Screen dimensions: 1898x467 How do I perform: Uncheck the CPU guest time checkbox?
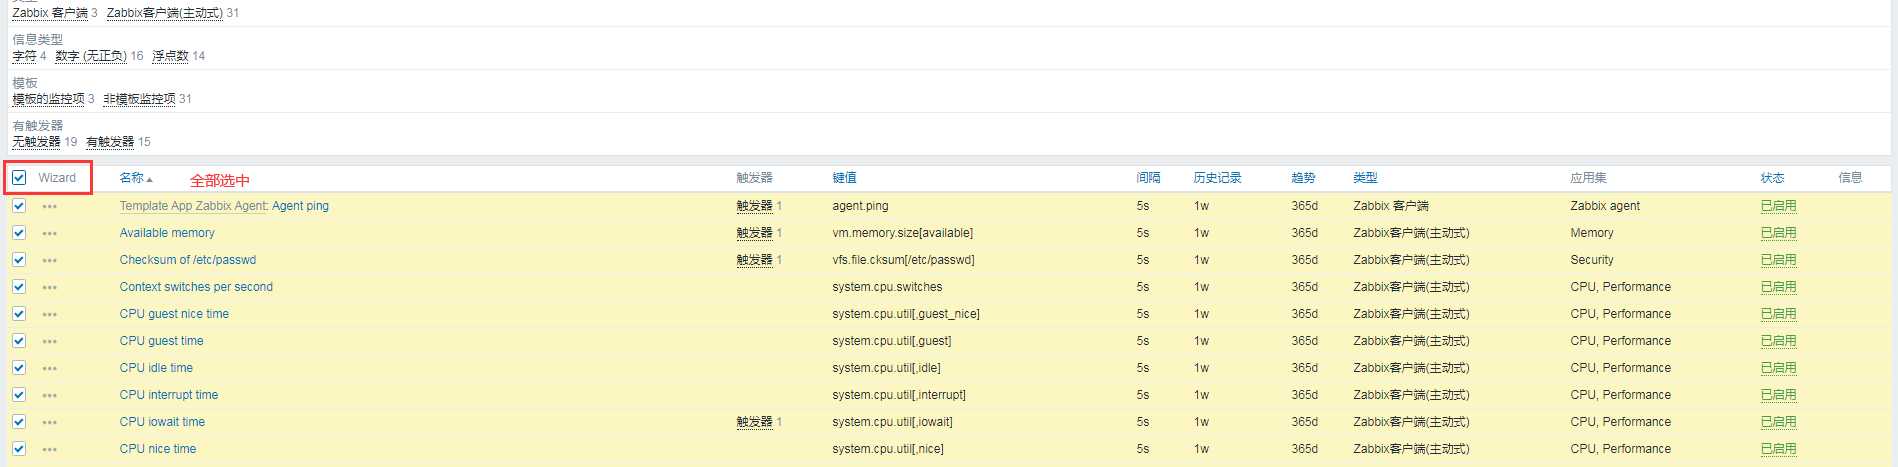coord(19,341)
